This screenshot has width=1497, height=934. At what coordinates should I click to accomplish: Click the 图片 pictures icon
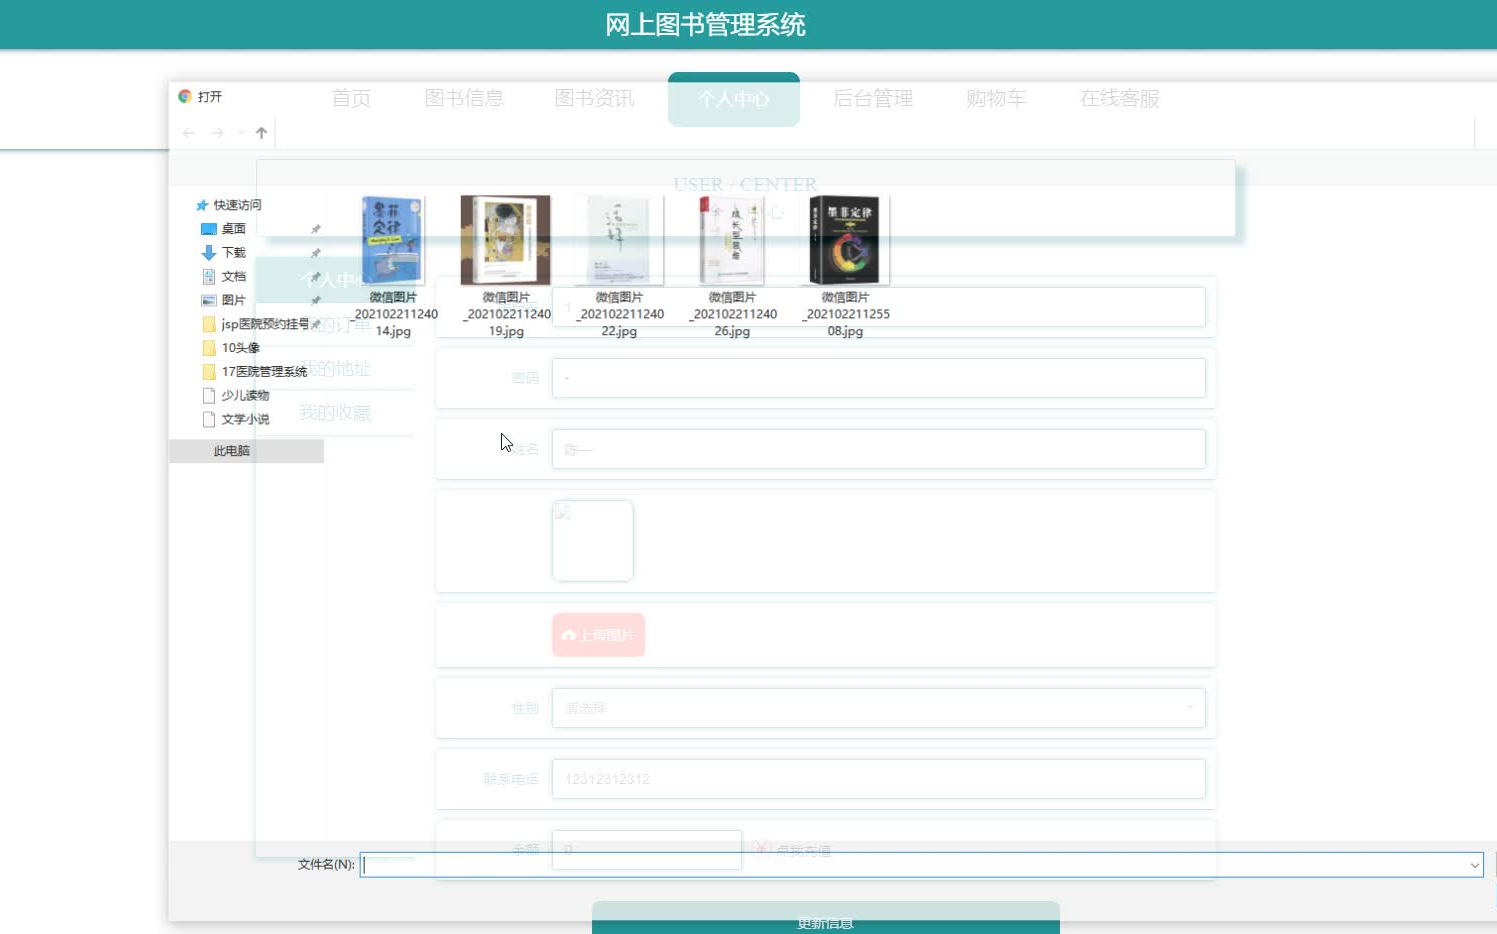(x=209, y=300)
